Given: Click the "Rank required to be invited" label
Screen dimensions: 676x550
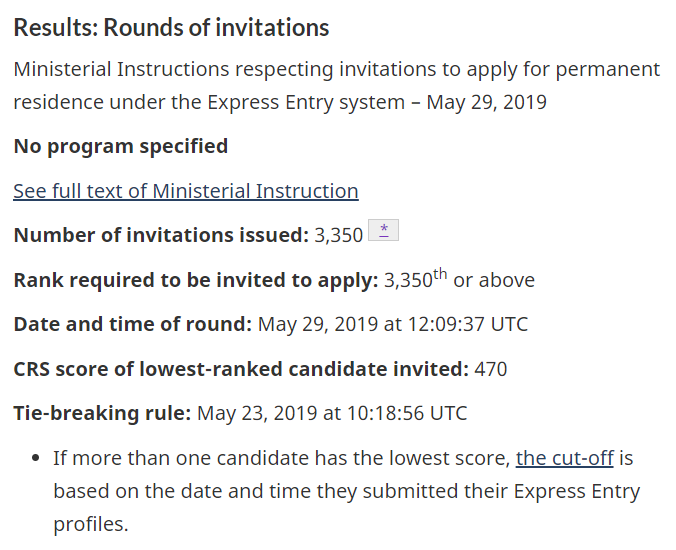Looking at the screenshot, I should coord(195,280).
